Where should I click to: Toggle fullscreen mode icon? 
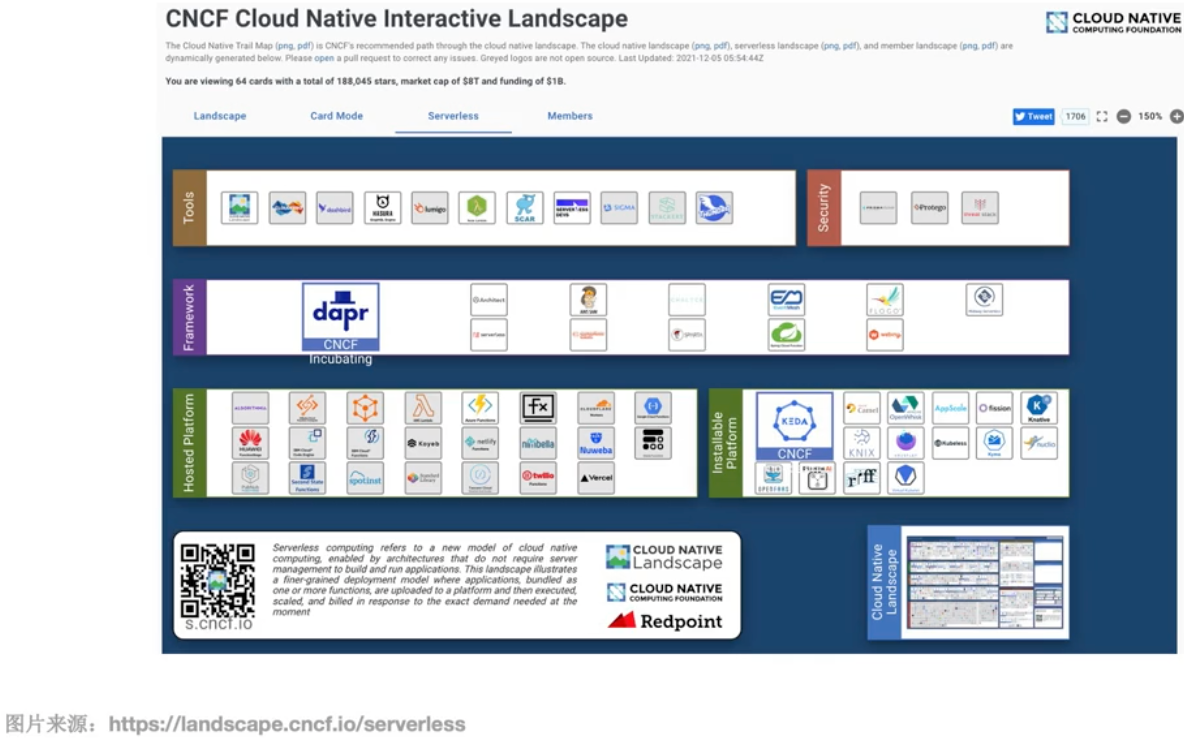coord(1102,116)
